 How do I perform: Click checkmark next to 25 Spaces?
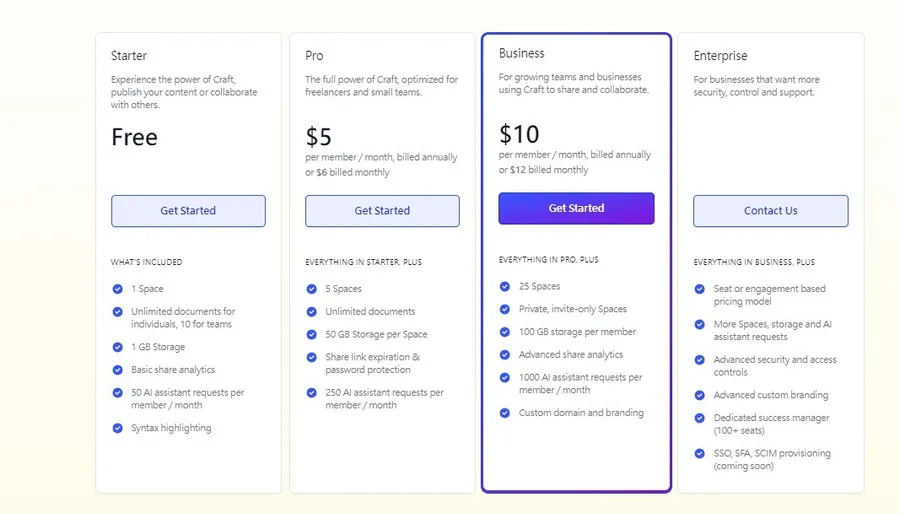point(505,286)
